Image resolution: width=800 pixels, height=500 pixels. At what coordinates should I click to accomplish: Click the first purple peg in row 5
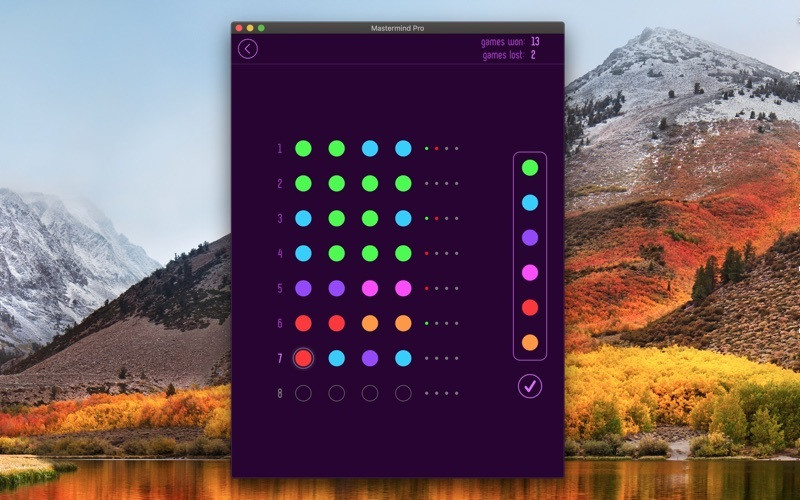(303, 288)
